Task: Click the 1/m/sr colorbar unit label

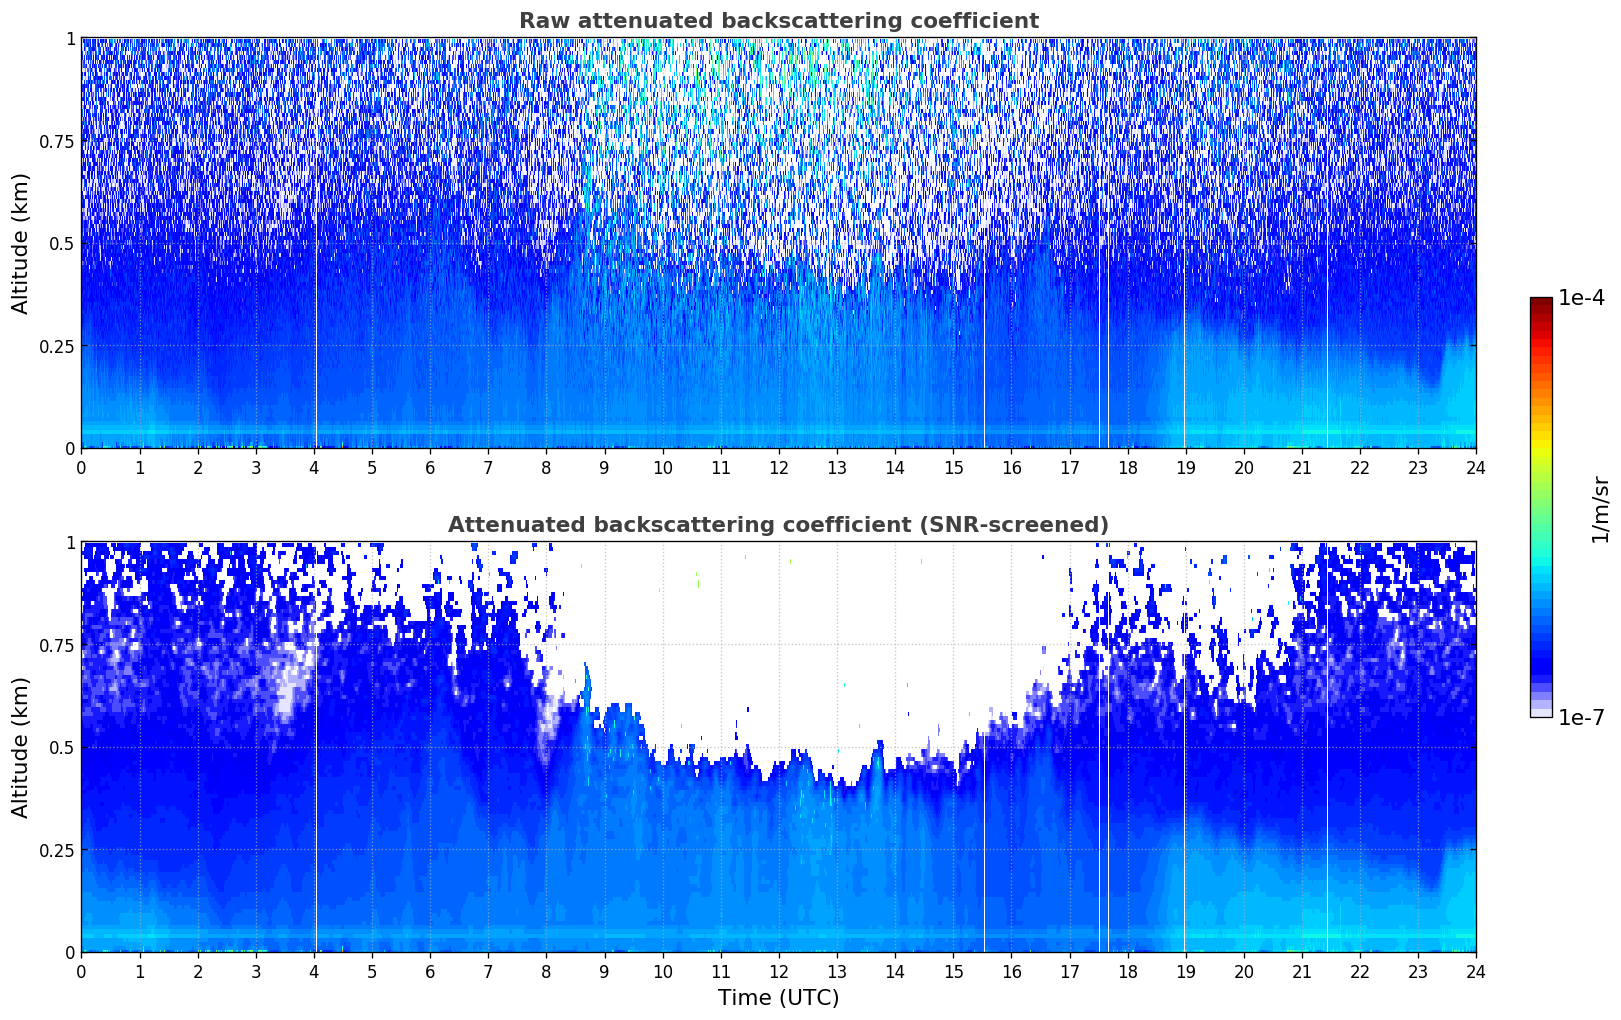Action: point(1600,509)
